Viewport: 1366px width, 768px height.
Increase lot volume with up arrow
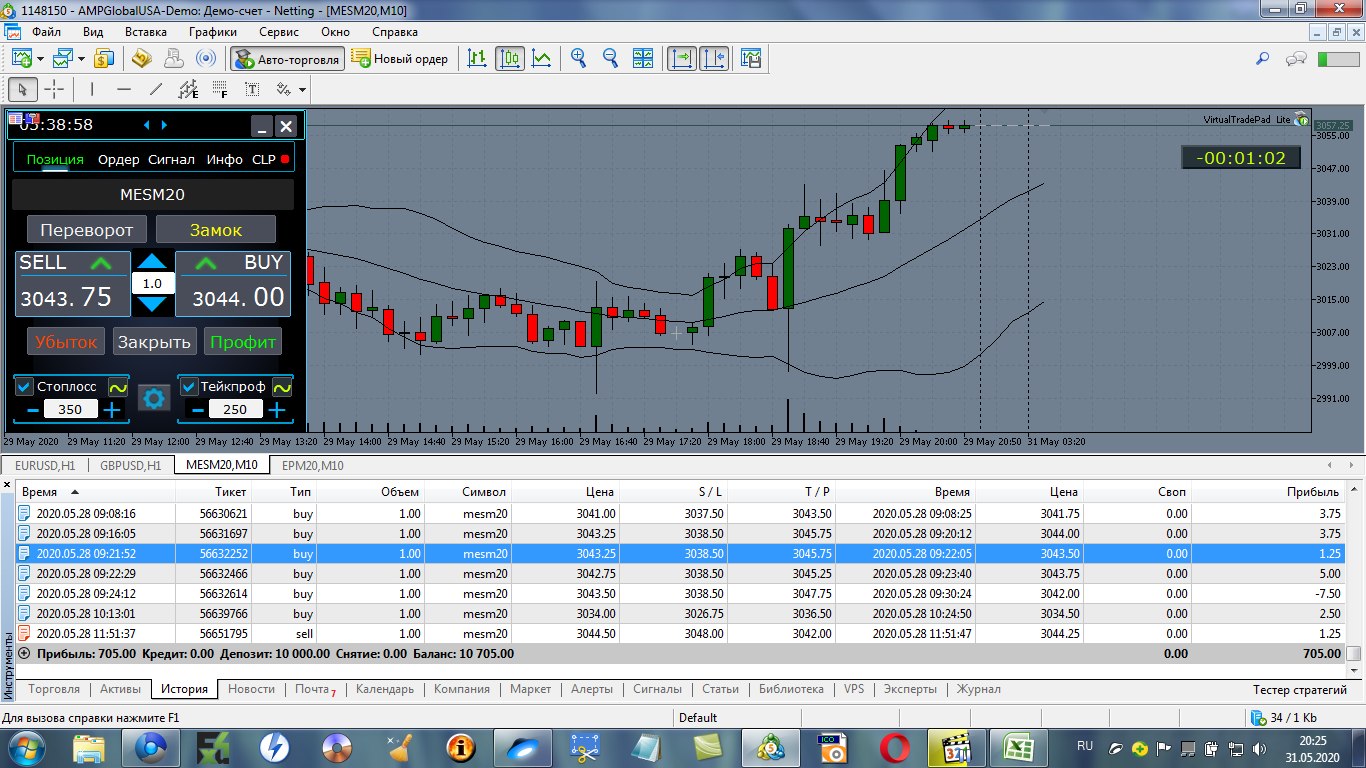pyautogui.click(x=153, y=262)
